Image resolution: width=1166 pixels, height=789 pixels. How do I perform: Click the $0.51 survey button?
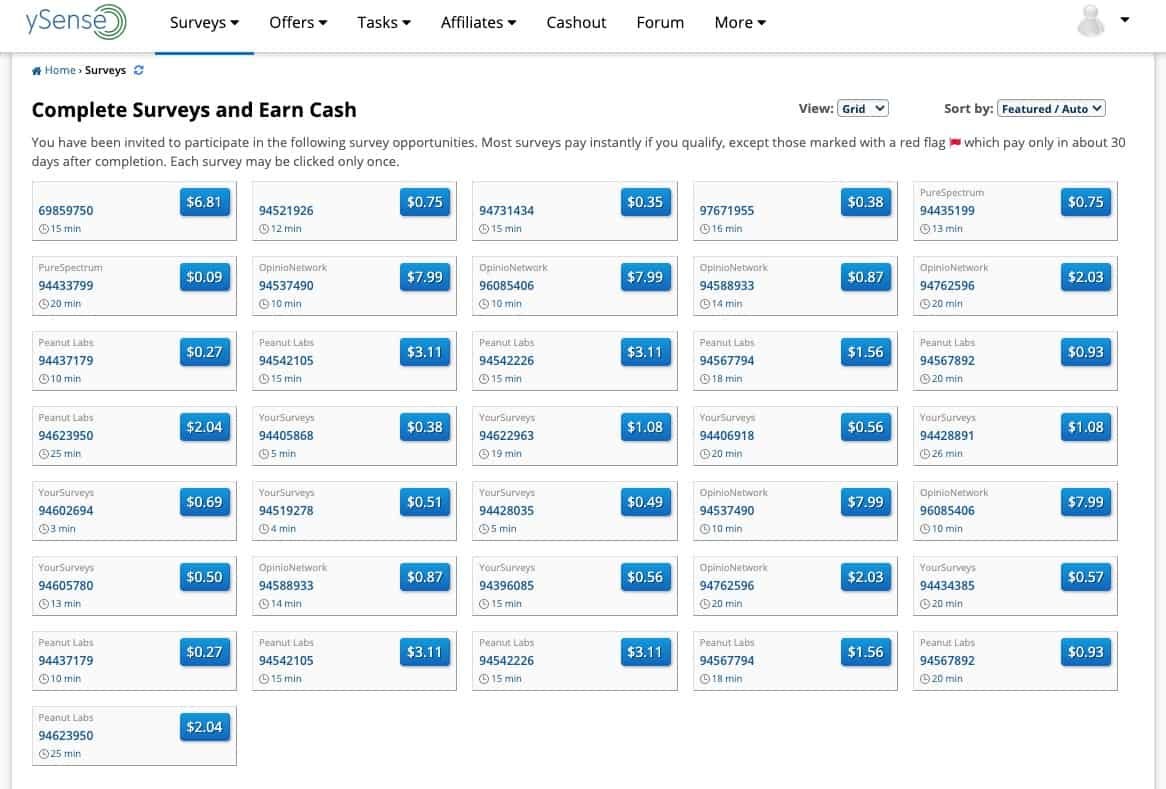tap(425, 503)
